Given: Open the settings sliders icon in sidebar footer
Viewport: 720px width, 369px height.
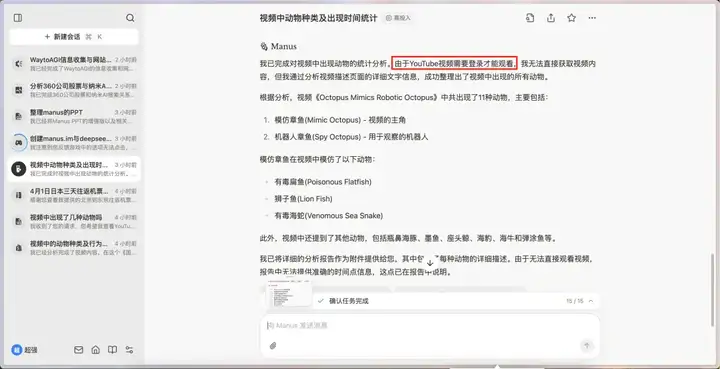Looking at the screenshot, I should (x=129, y=350).
